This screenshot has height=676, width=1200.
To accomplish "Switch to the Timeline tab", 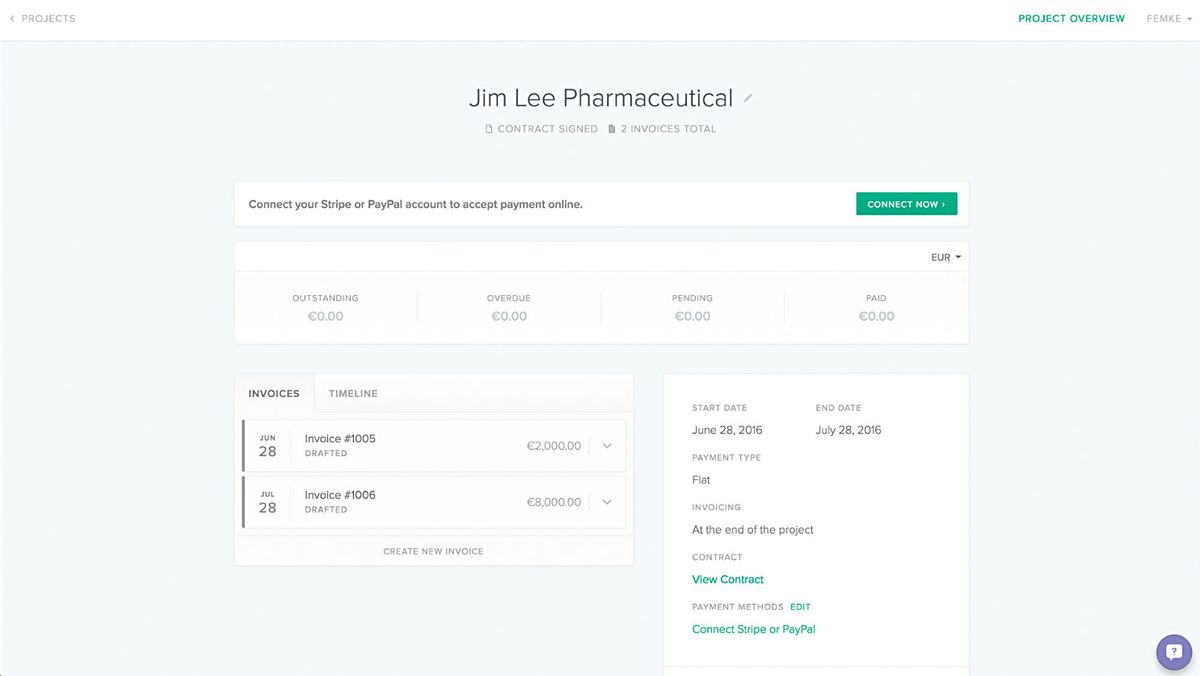I will (352, 393).
